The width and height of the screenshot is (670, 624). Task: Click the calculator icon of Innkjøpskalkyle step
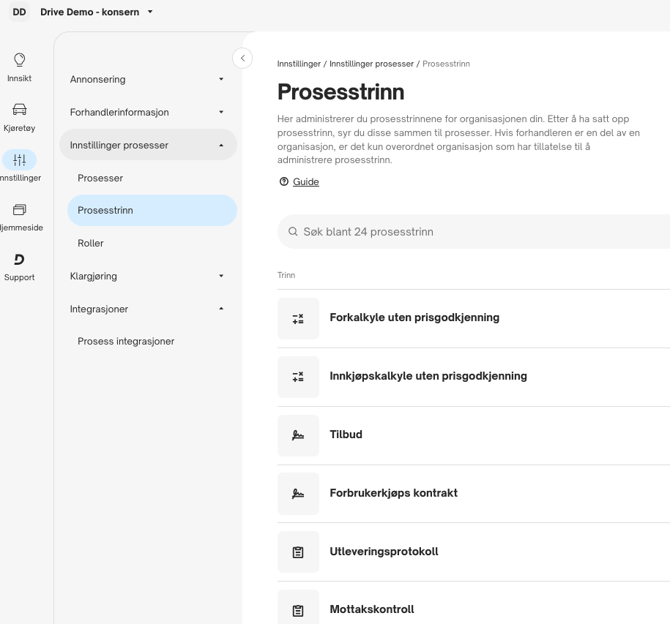tap(298, 377)
